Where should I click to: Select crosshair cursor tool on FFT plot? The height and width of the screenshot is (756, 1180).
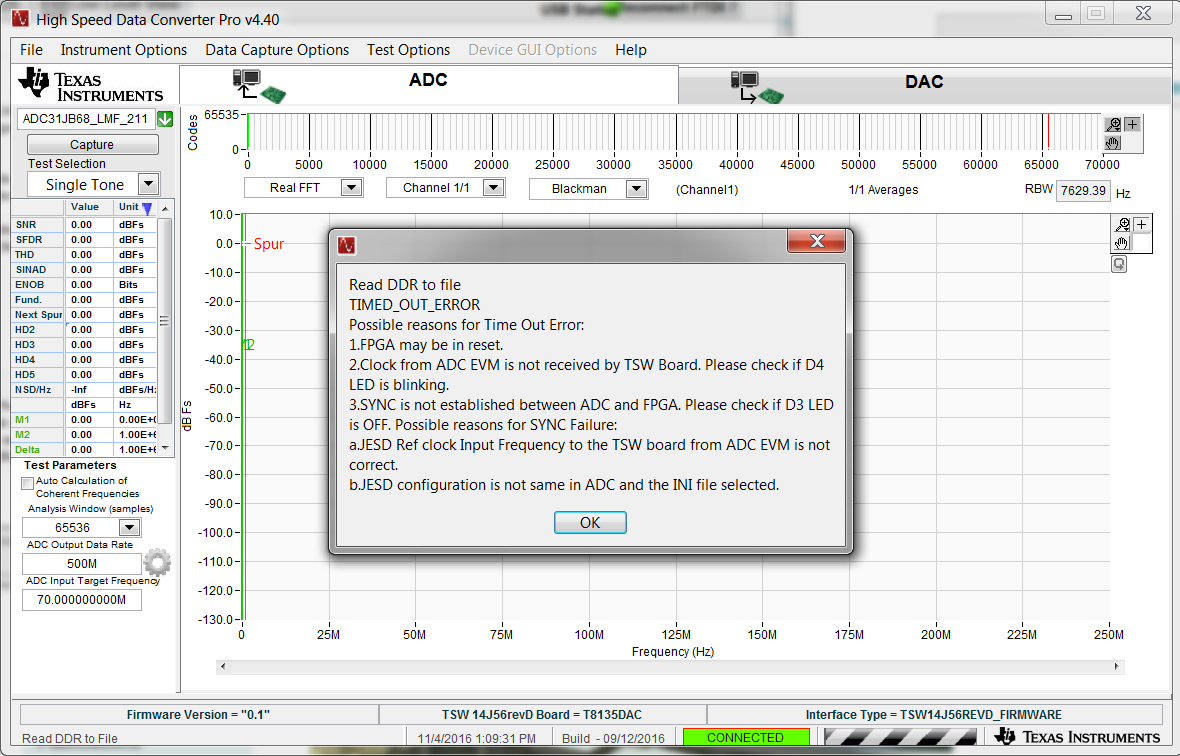(1142, 225)
